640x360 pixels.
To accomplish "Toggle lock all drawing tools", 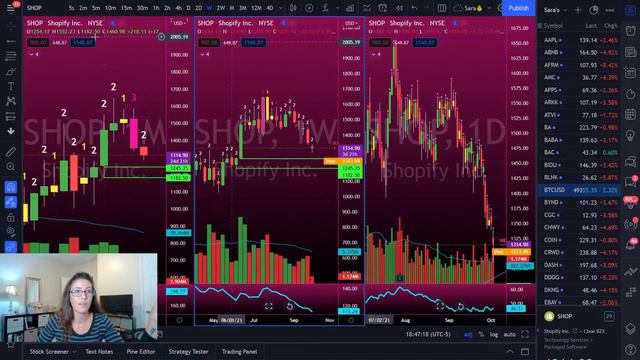I will pos(11,217).
